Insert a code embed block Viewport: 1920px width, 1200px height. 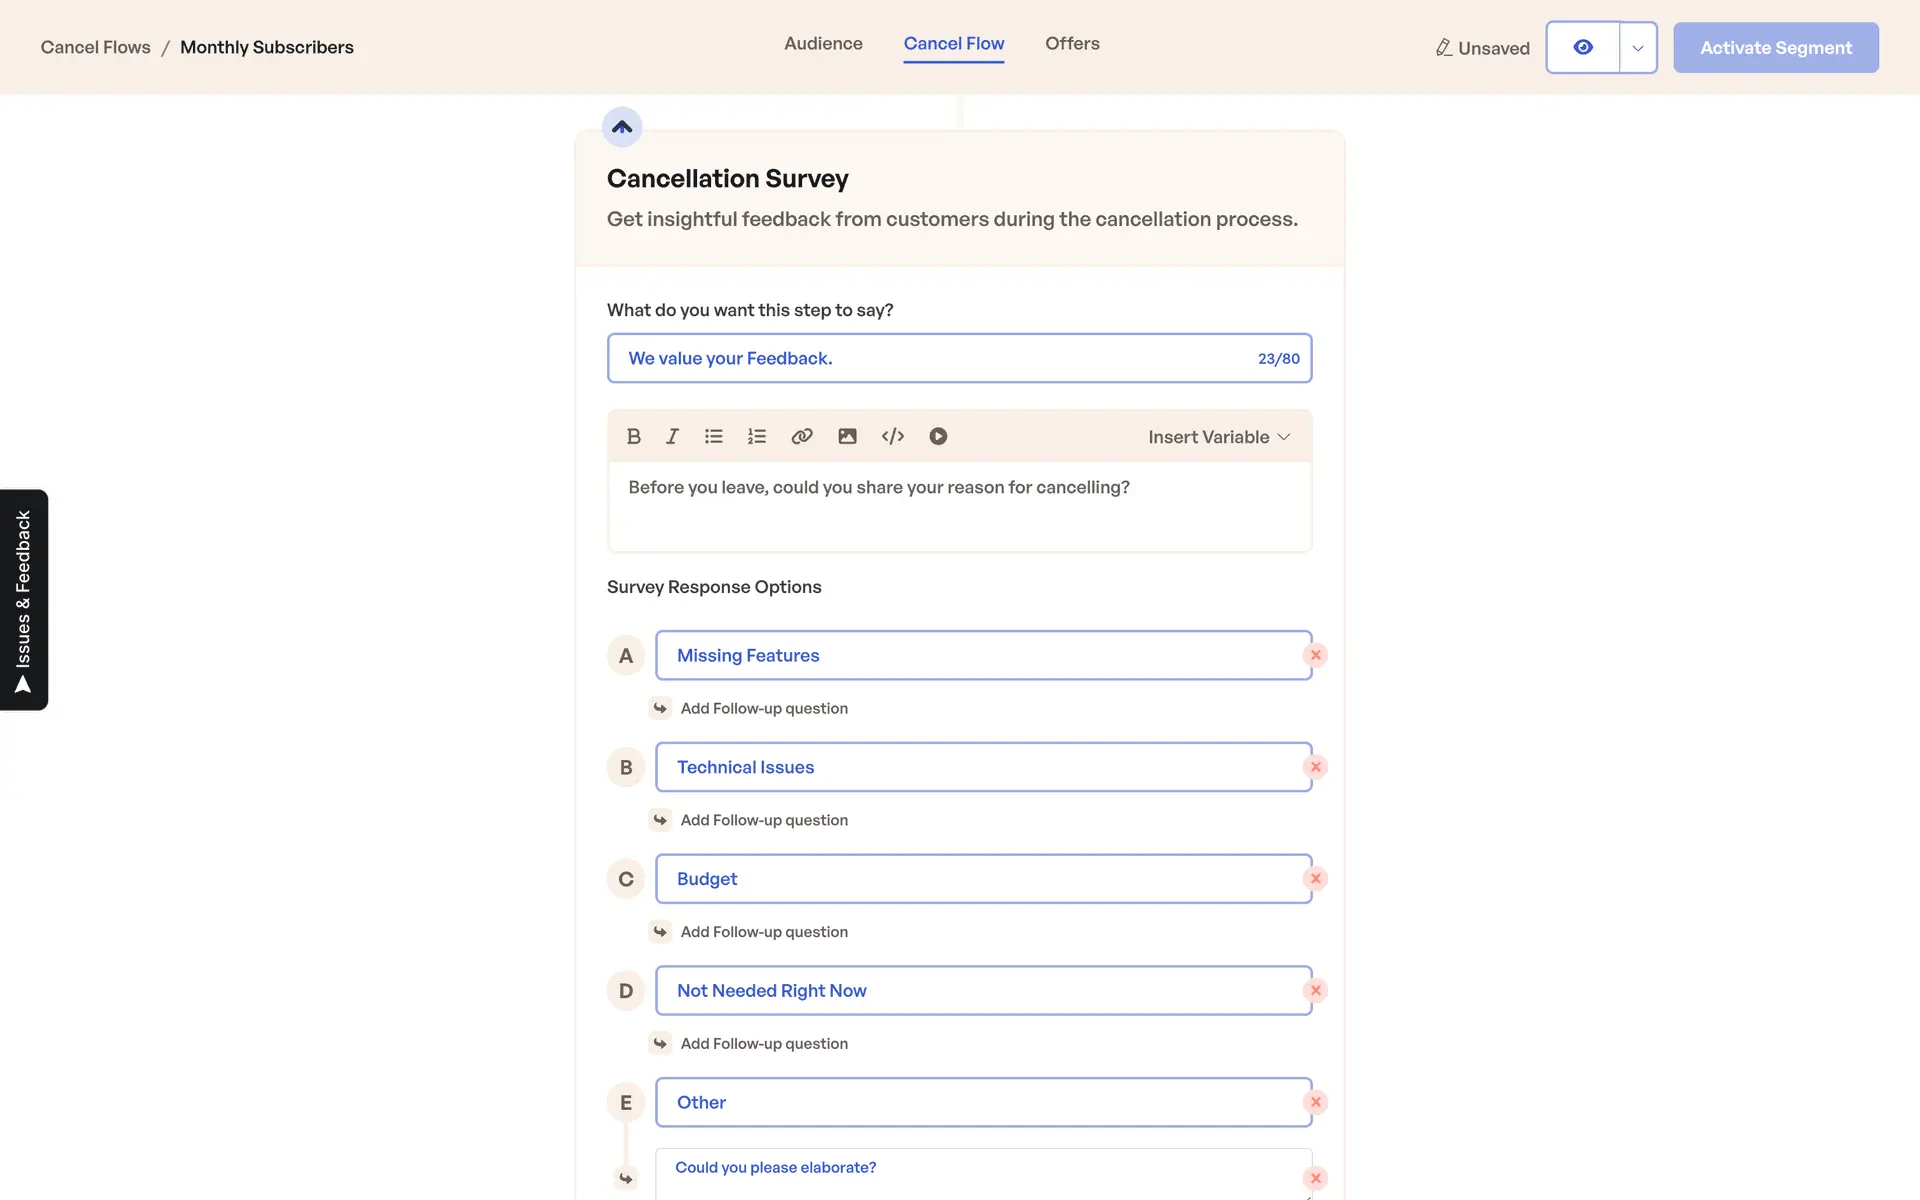pos(892,436)
